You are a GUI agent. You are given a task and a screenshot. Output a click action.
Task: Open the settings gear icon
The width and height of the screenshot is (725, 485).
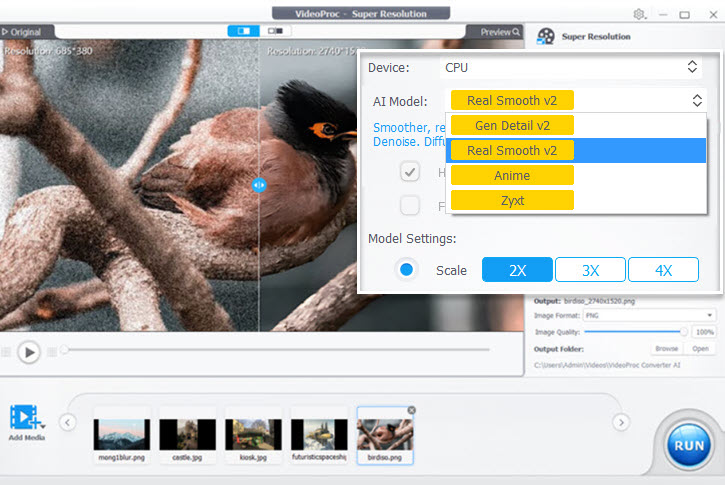pyautogui.click(x=639, y=14)
